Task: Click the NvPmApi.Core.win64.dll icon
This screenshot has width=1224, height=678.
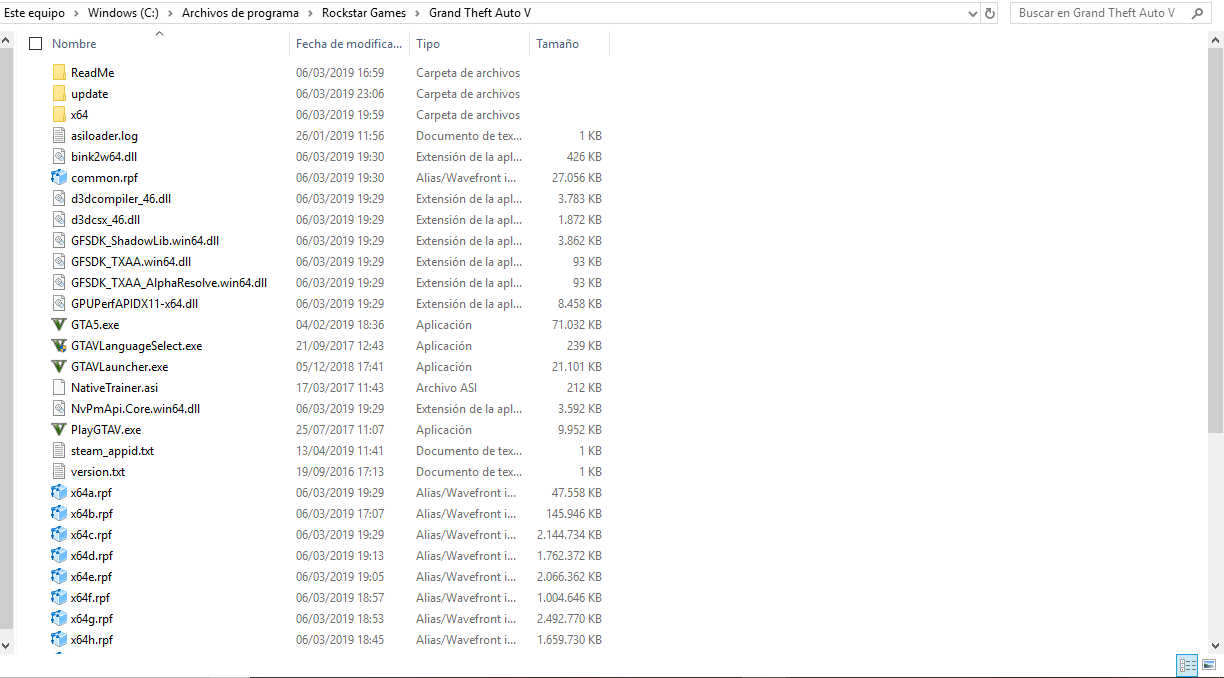Action: pos(59,409)
